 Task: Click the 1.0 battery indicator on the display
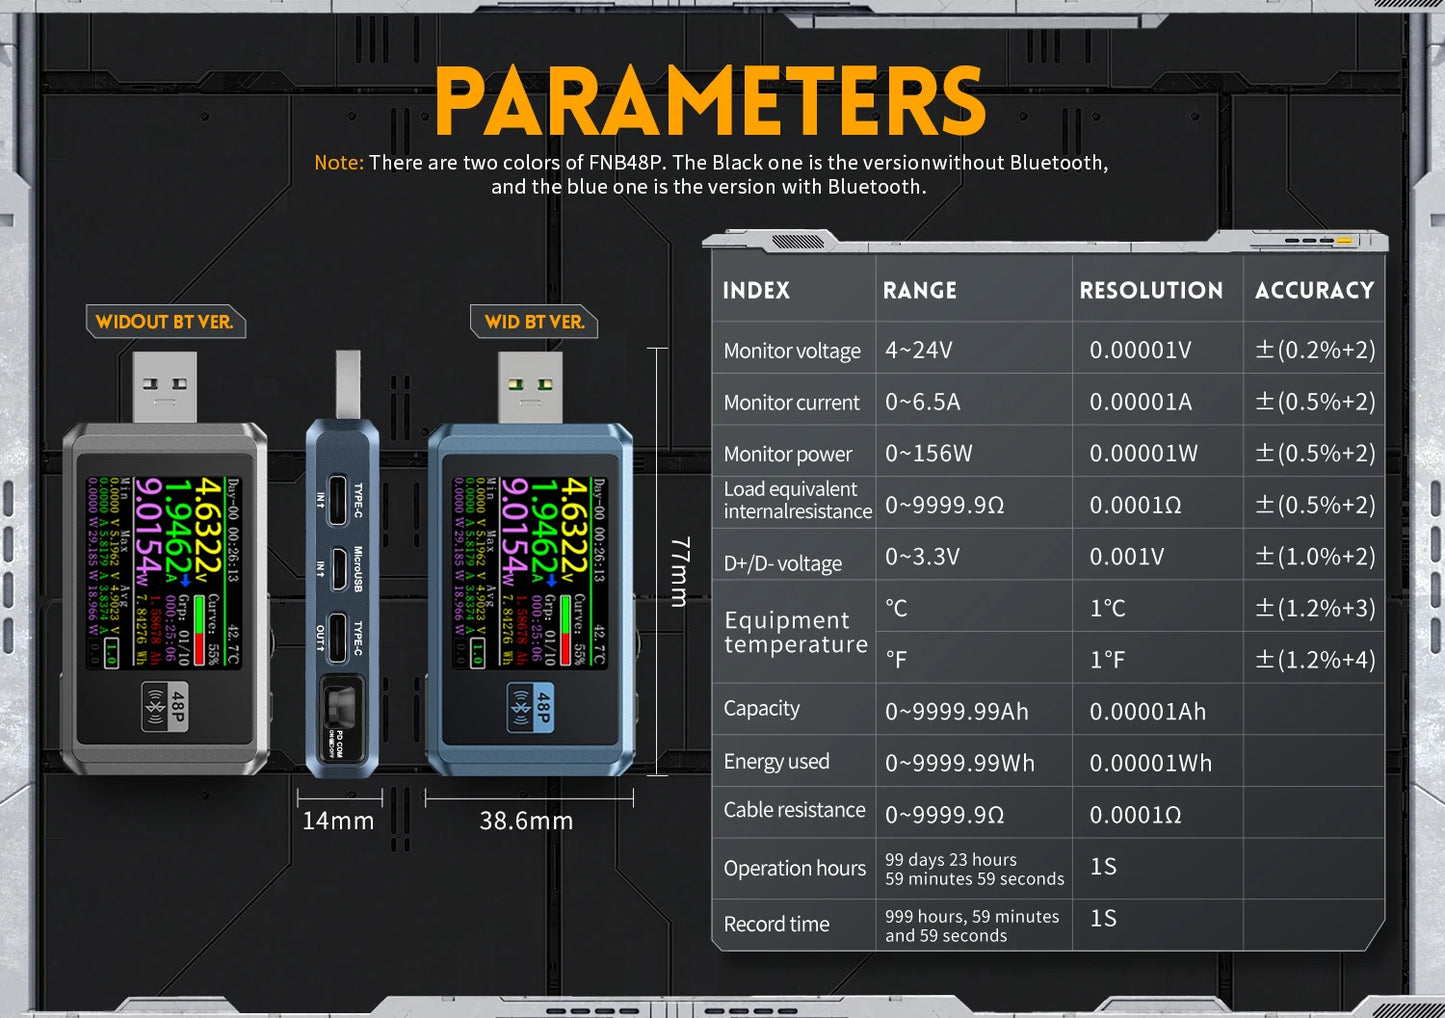coord(477,654)
